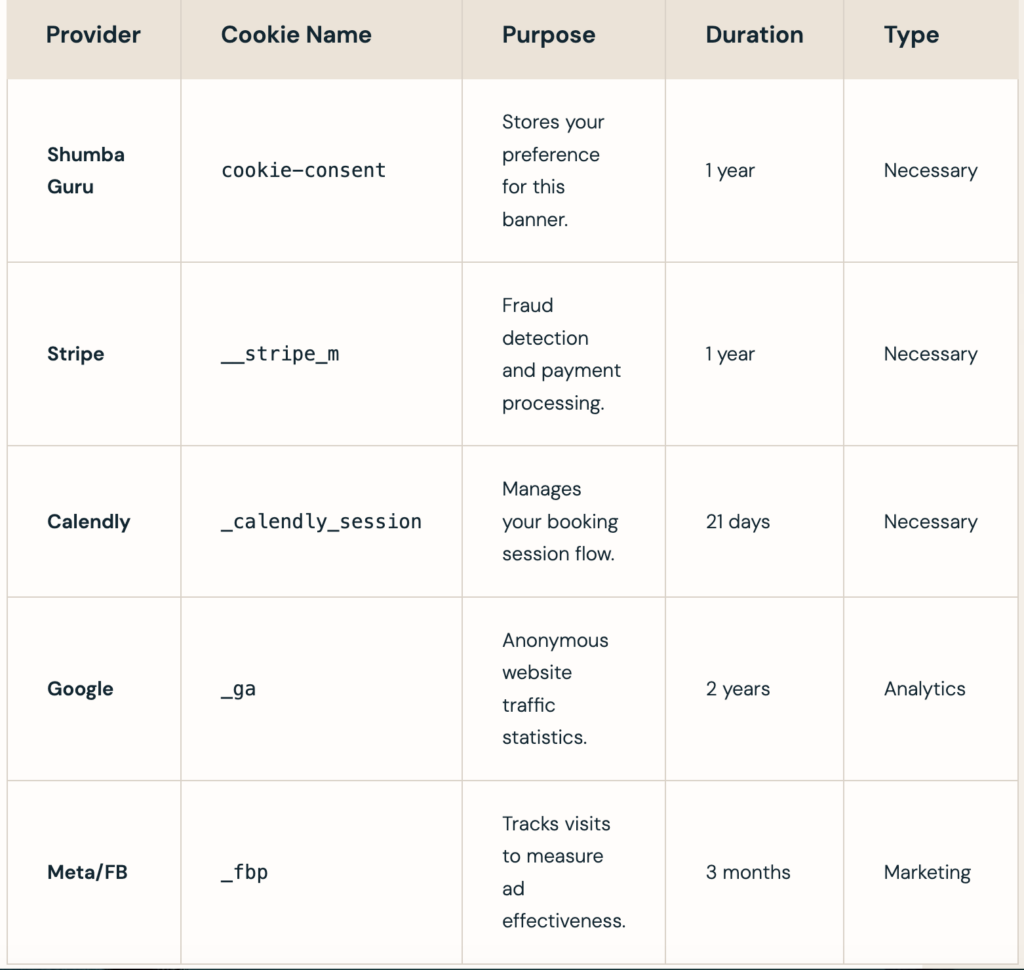Select the _fbp cookie name
The image size is (1024, 970).
(244, 873)
